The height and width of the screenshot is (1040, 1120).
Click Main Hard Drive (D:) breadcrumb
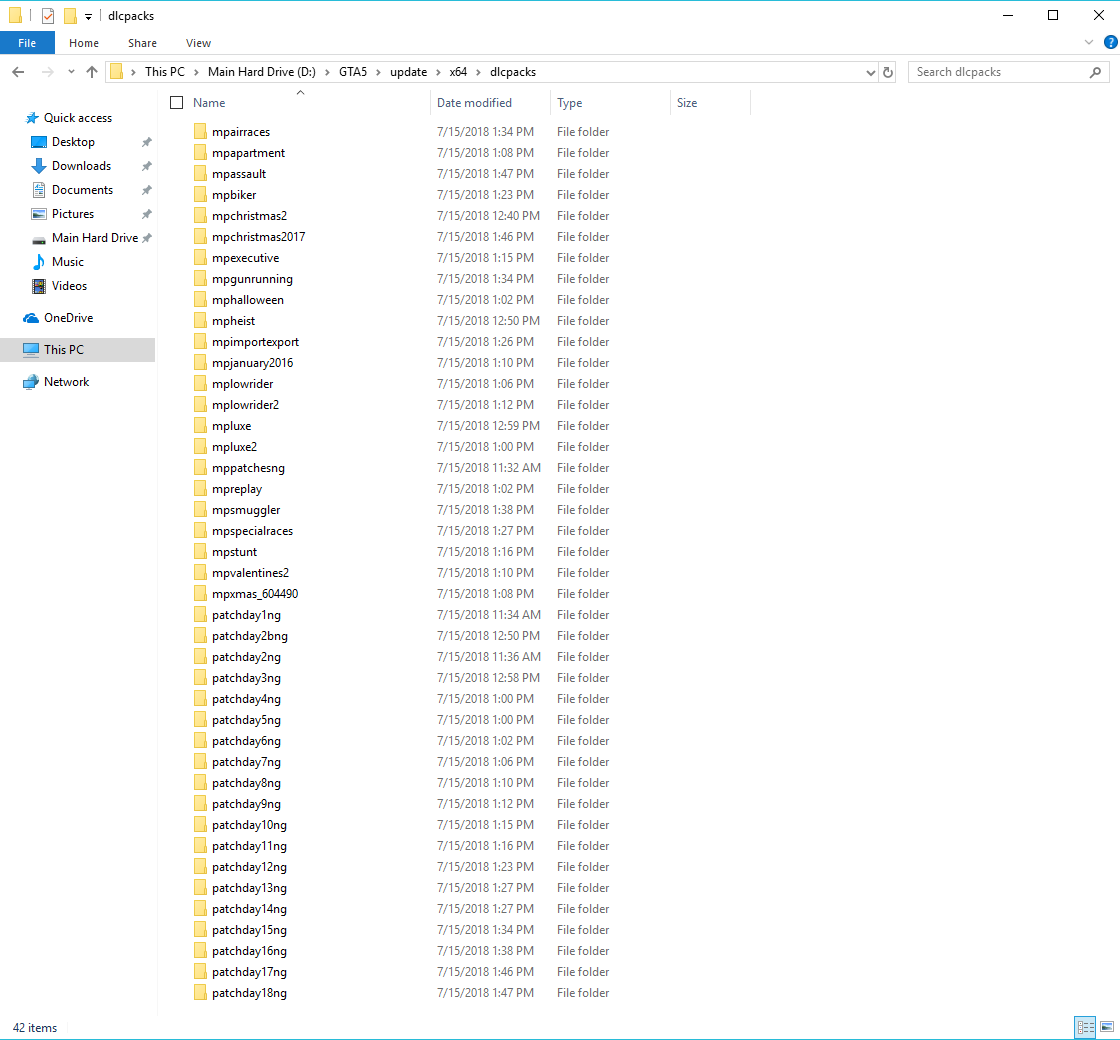click(x=261, y=72)
